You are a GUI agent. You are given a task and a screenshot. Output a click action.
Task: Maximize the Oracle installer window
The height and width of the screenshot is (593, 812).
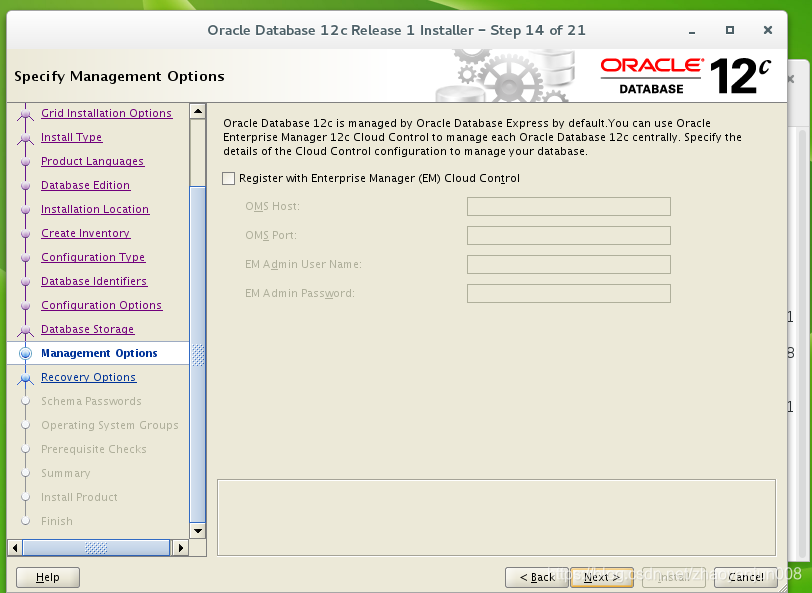730,30
